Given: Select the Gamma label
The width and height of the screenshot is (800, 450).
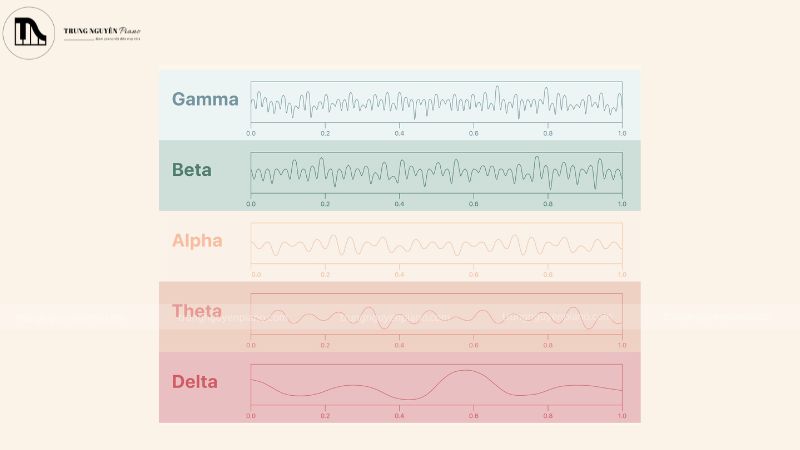Looking at the screenshot, I should tap(205, 100).
